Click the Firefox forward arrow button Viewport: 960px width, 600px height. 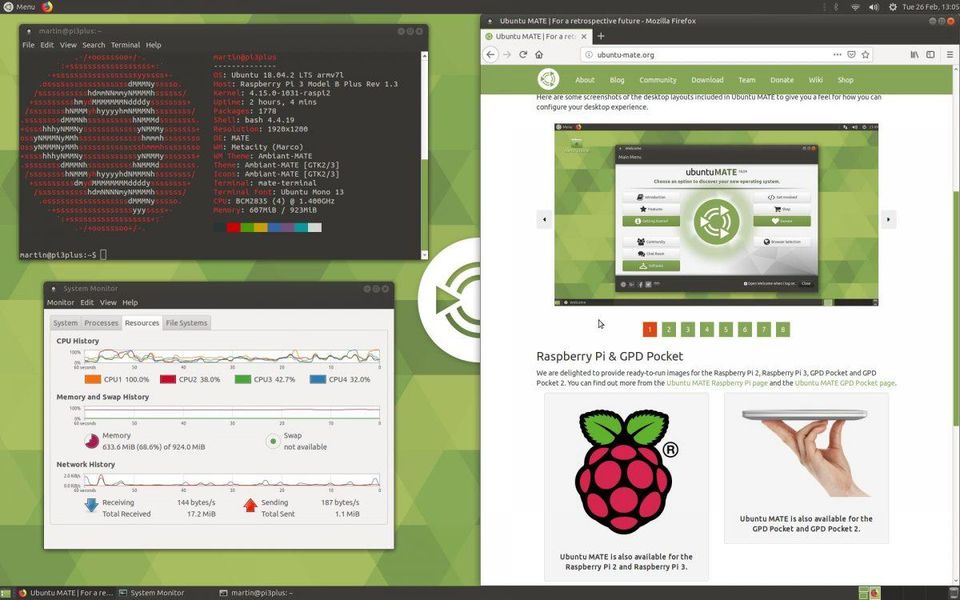tap(507, 54)
